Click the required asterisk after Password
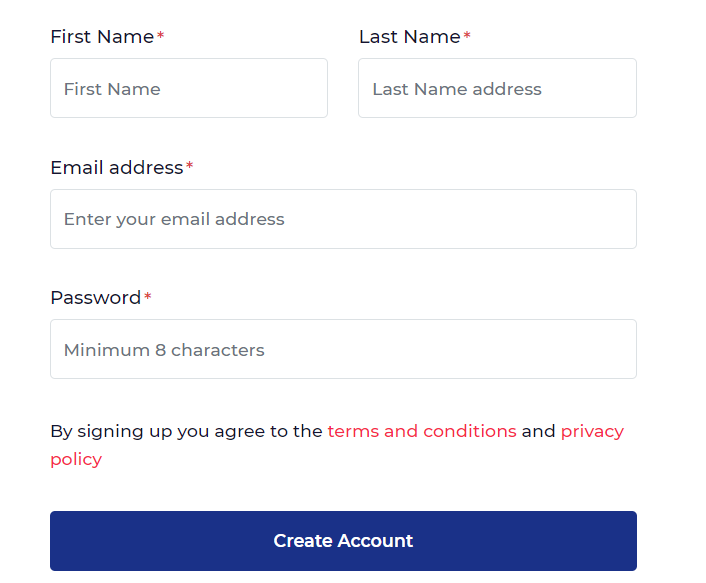The image size is (706, 583). 148,297
